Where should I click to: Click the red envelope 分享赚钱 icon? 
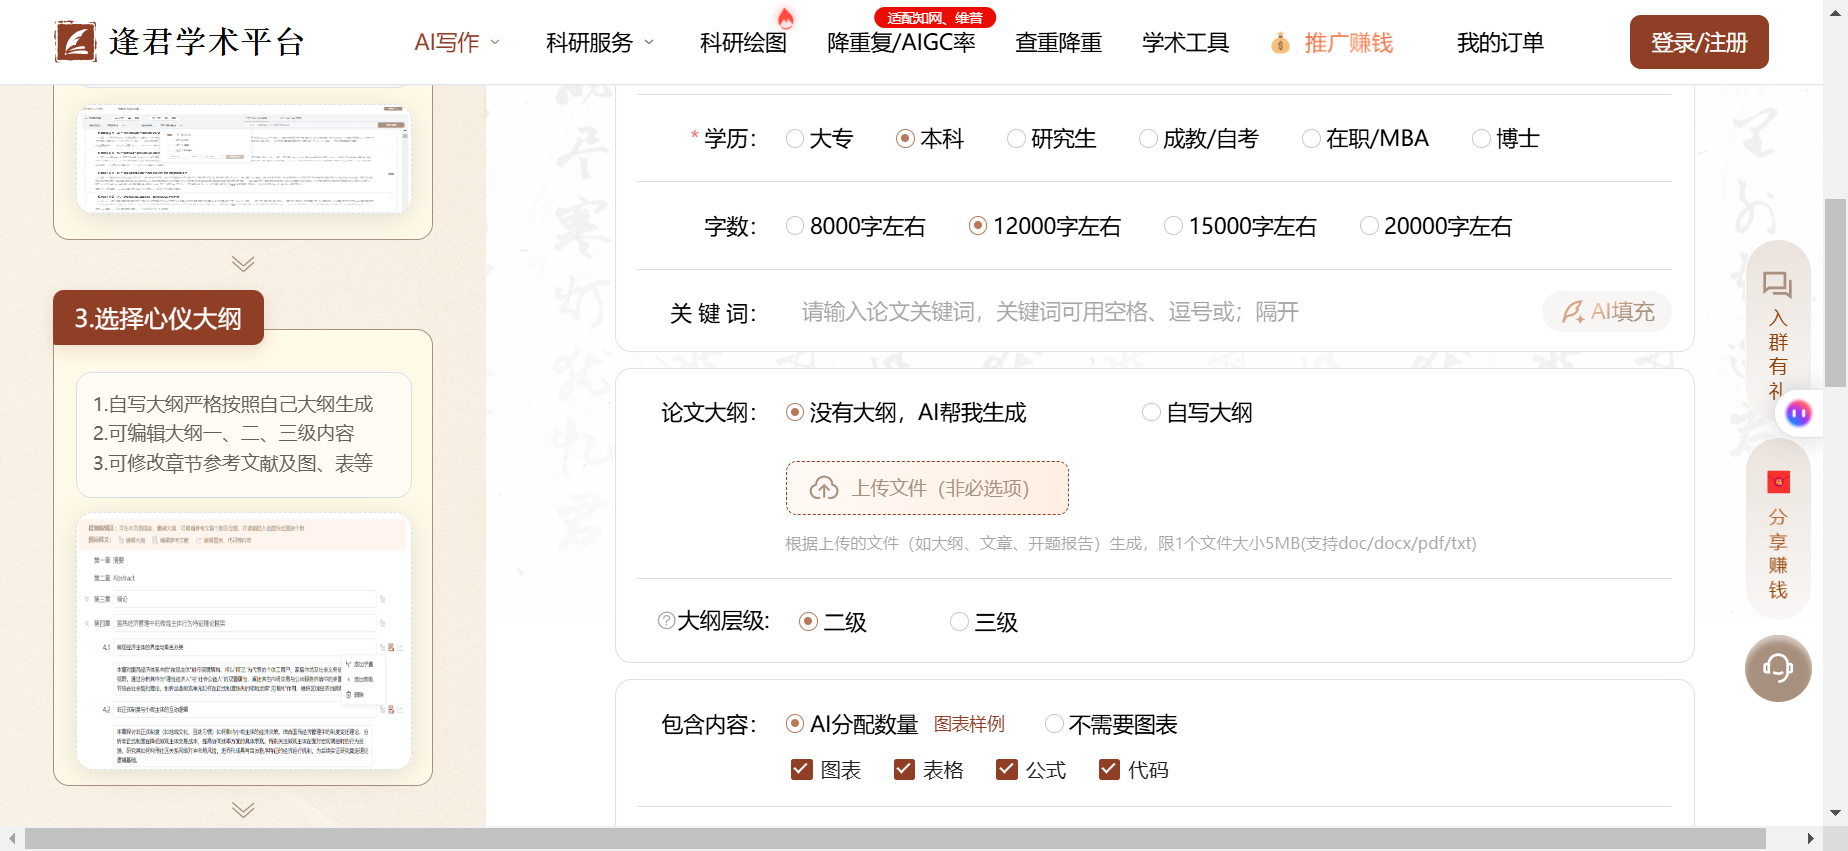tap(1778, 482)
